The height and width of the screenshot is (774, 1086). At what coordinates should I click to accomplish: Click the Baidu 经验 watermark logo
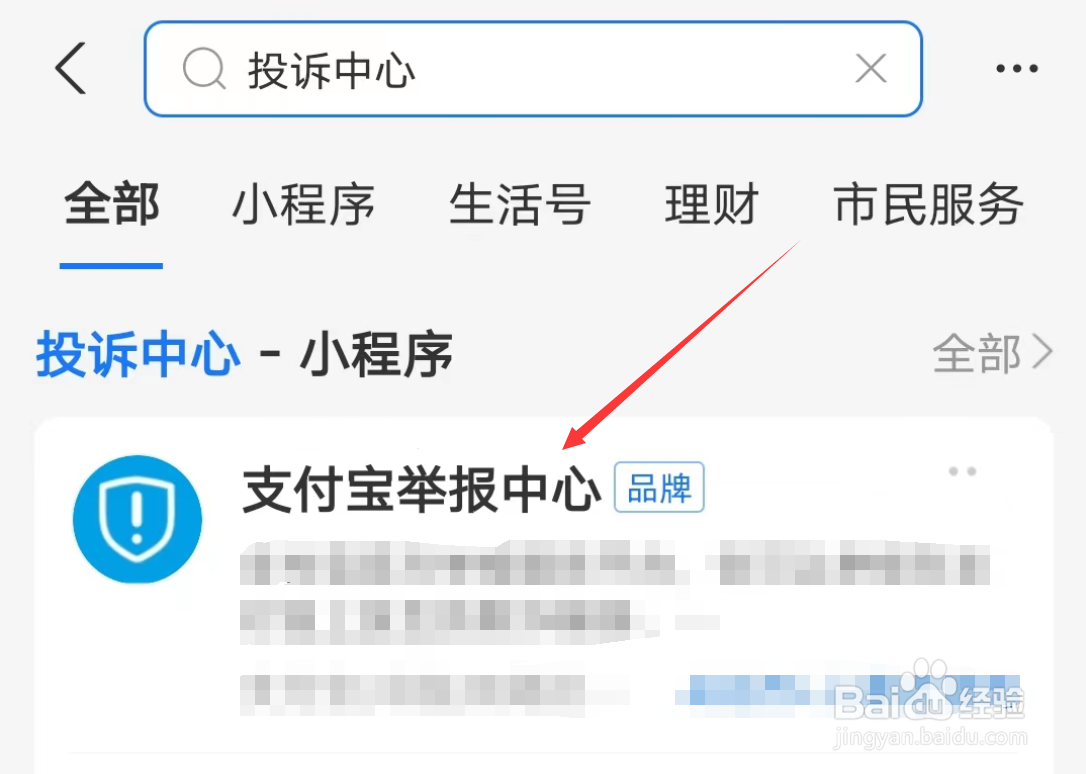[x=928, y=701]
